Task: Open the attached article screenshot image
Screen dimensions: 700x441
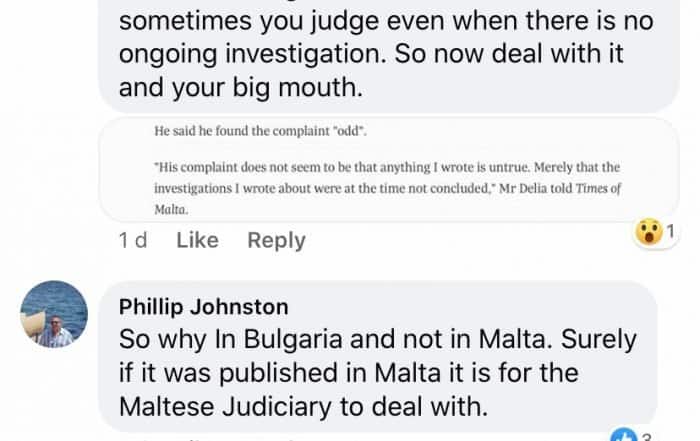Action: [380, 168]
